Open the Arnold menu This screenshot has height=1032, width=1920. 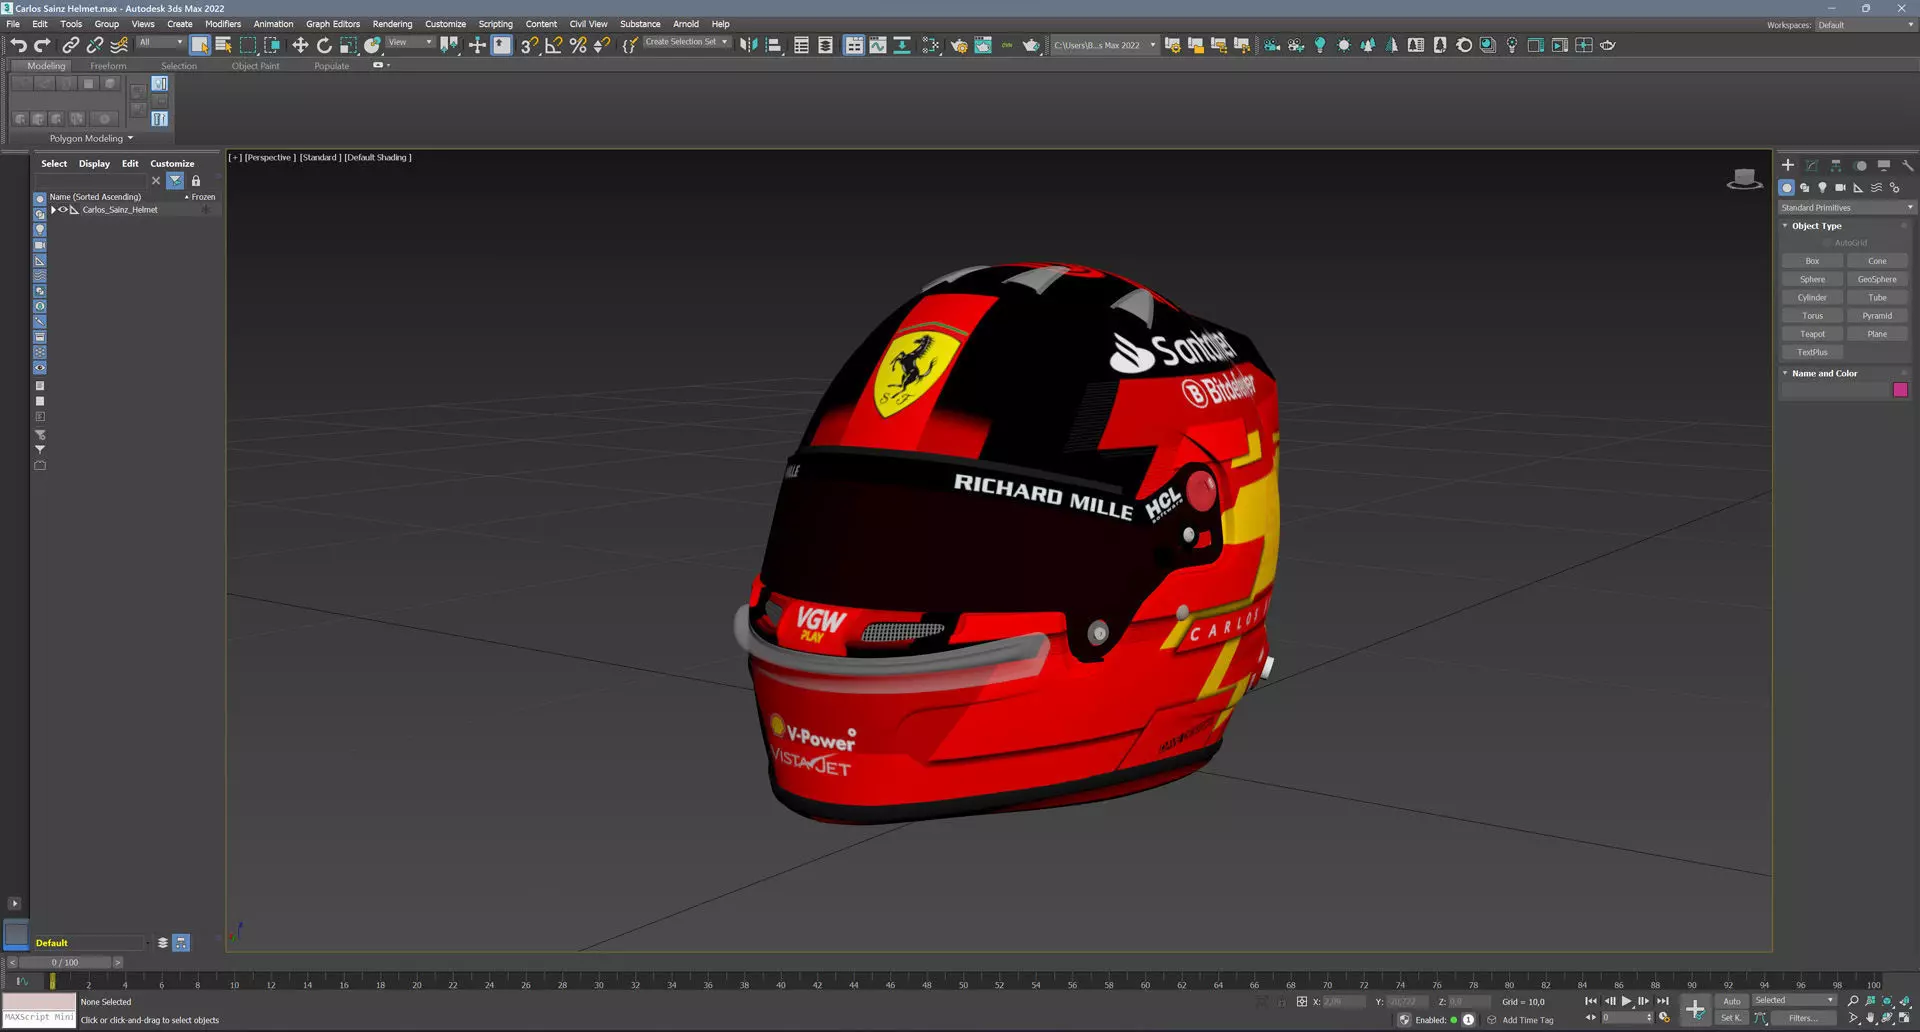(x=686, y=24)
